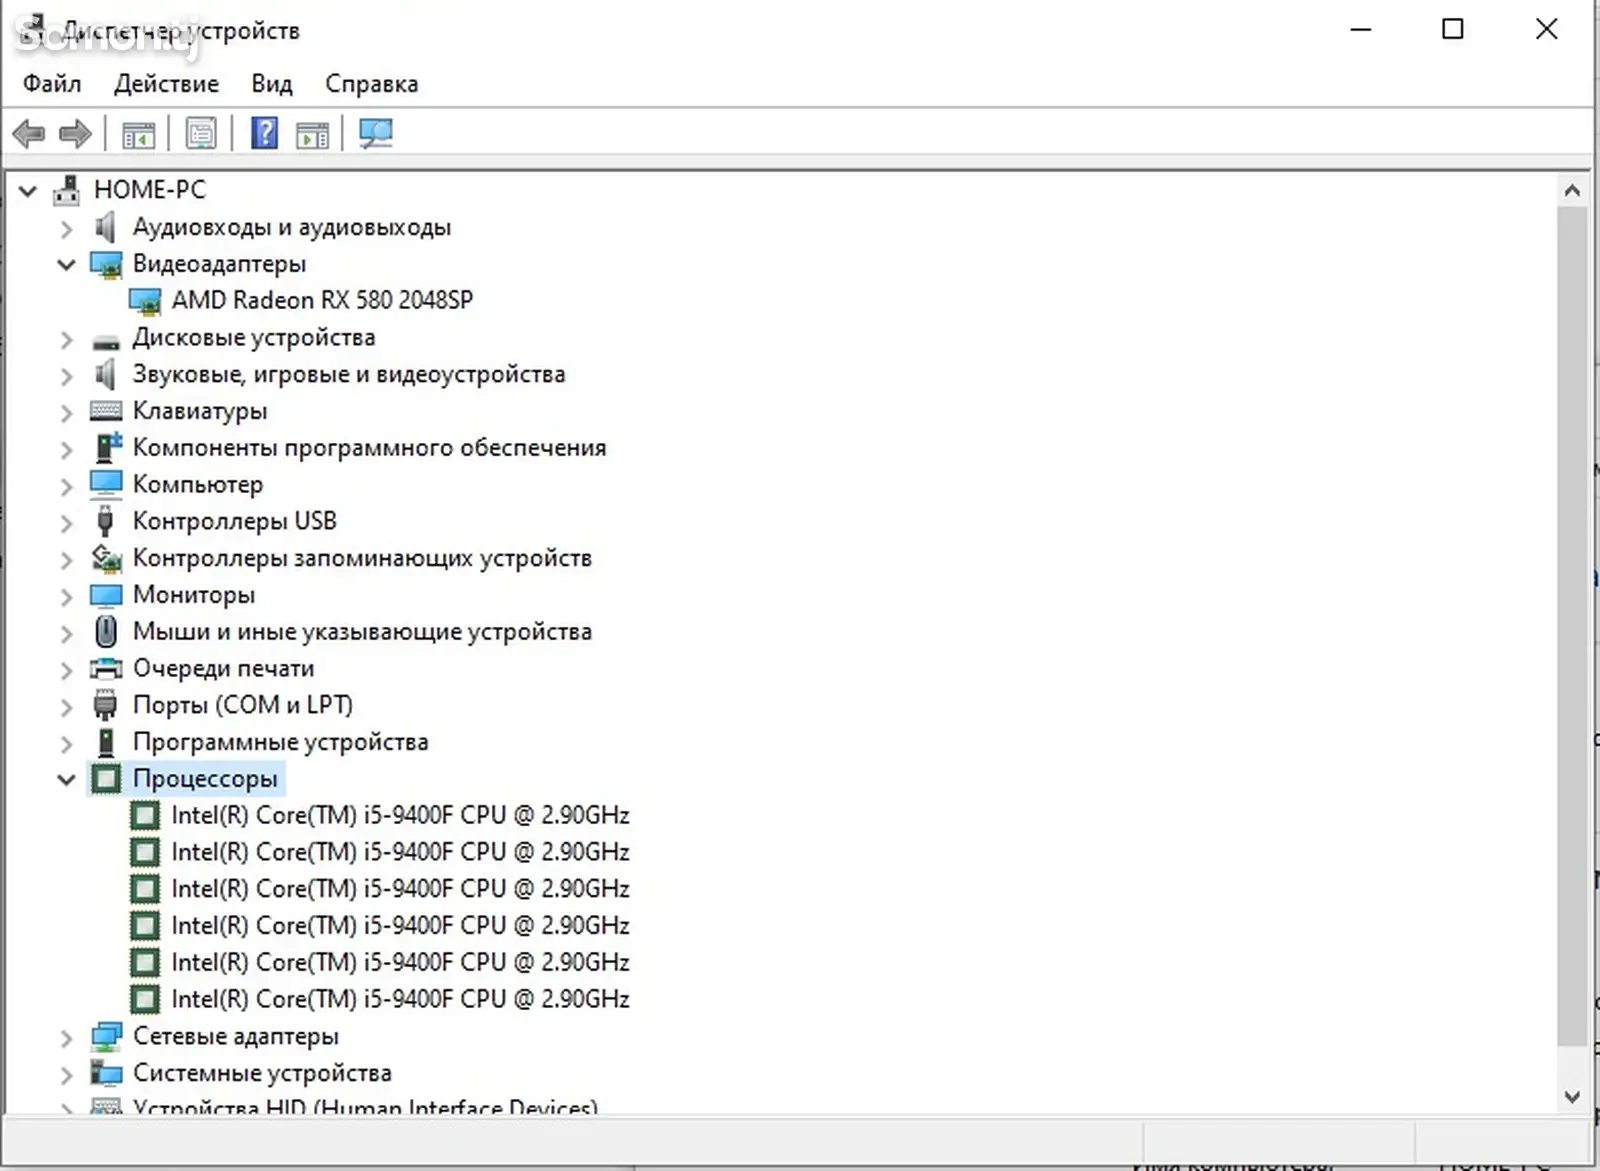Click the Очереди печати printer icon
1600x1171 pixels.
pos(106,668)
